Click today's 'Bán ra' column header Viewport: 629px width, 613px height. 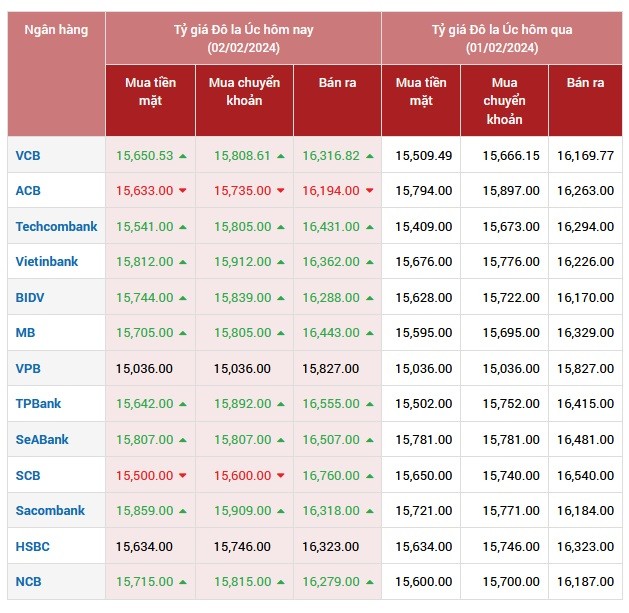point(337,83)
